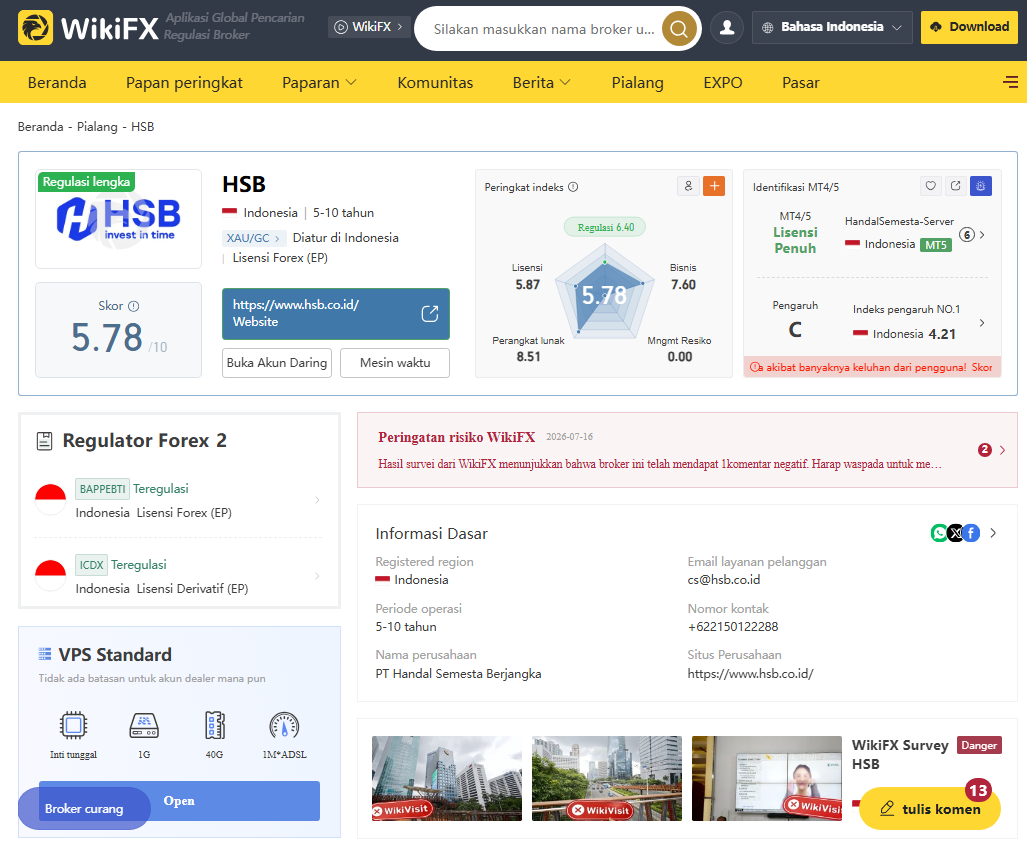Click the Peringkat indeks info icon

click(x=573, y=187)
